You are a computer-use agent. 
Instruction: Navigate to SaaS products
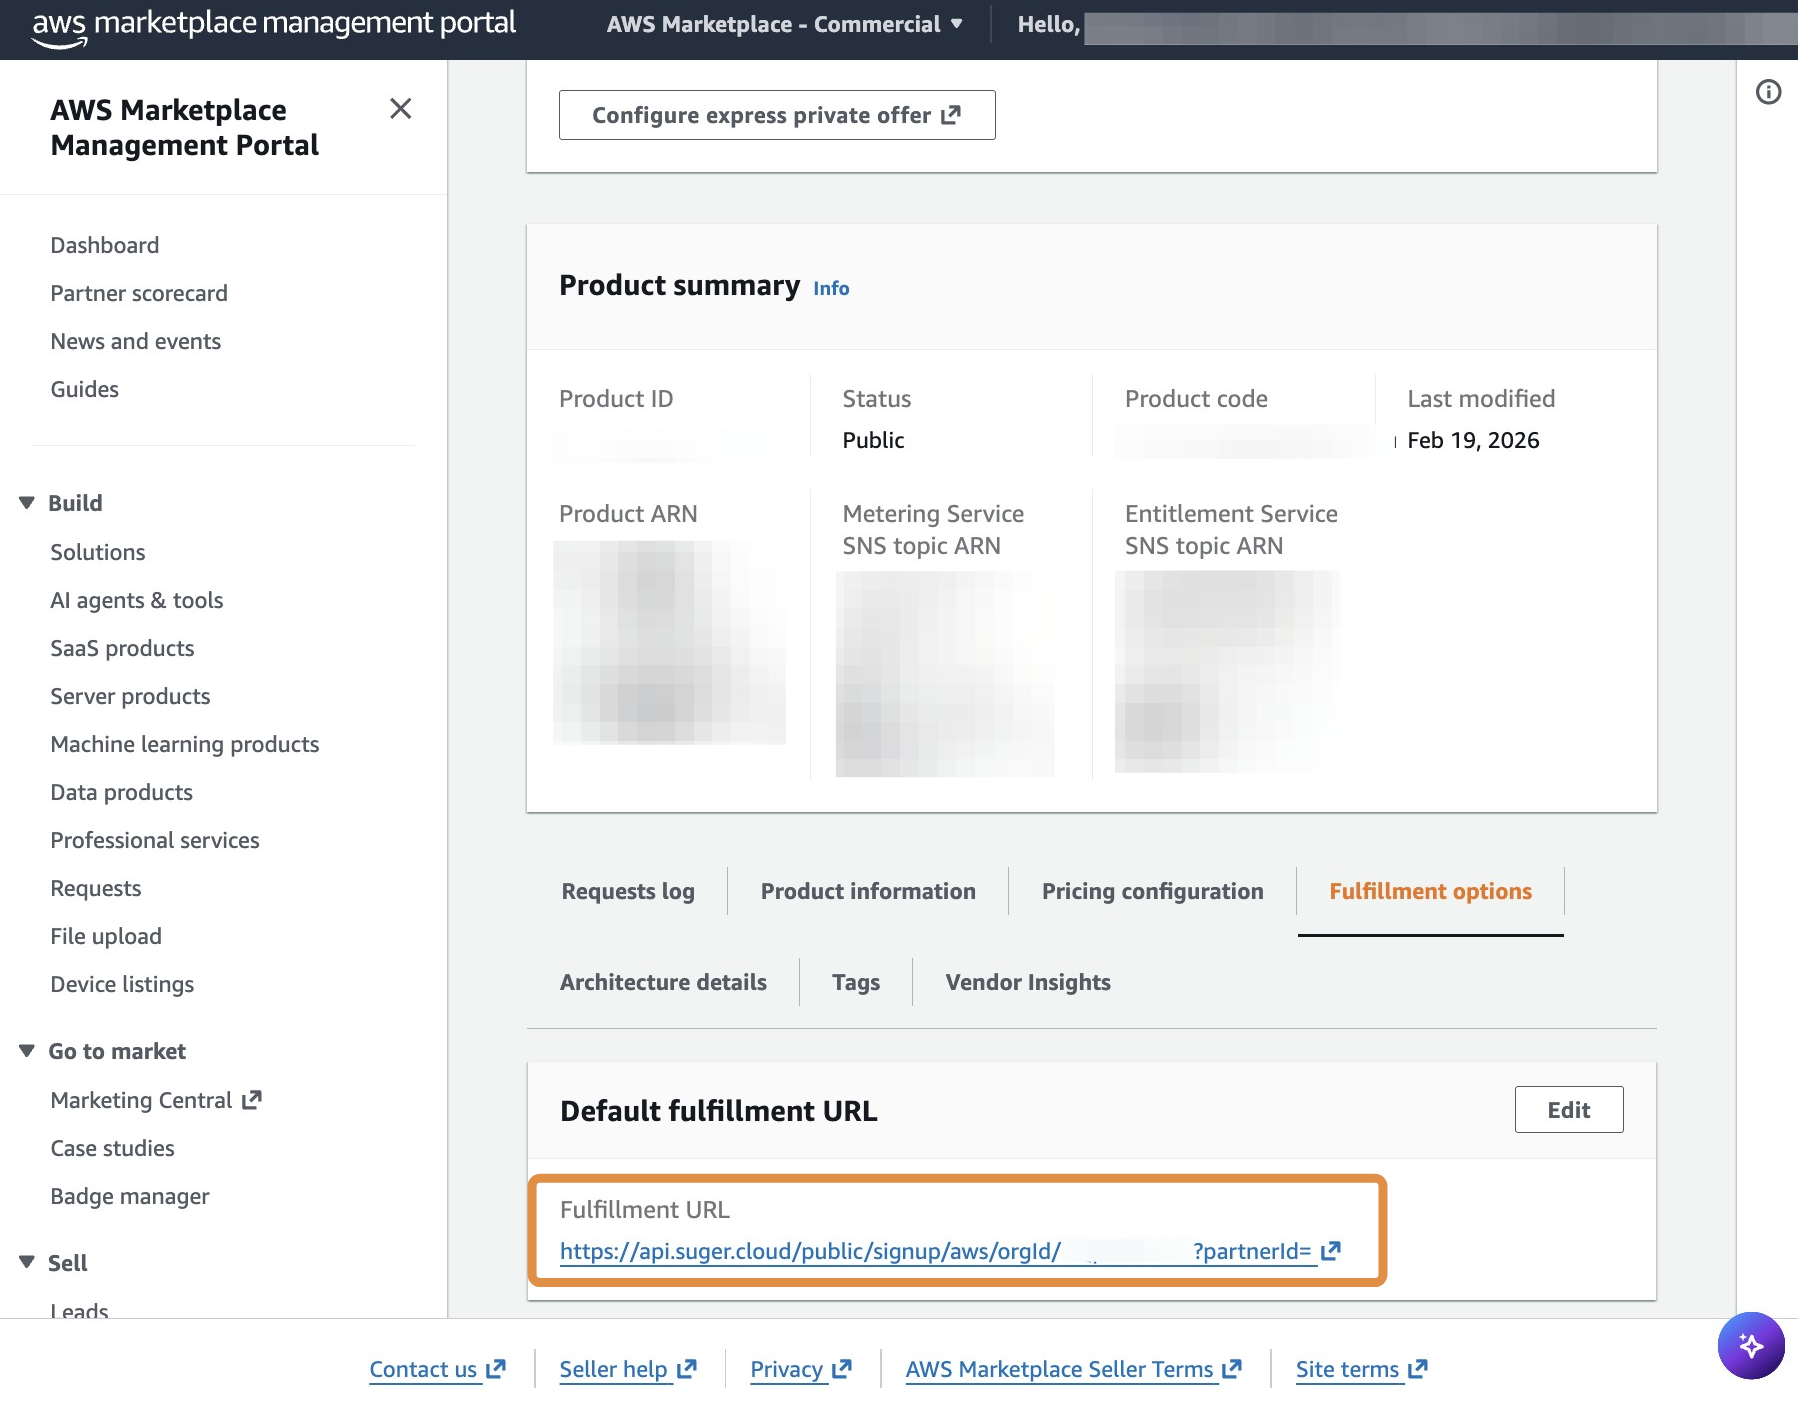point(122,648)
